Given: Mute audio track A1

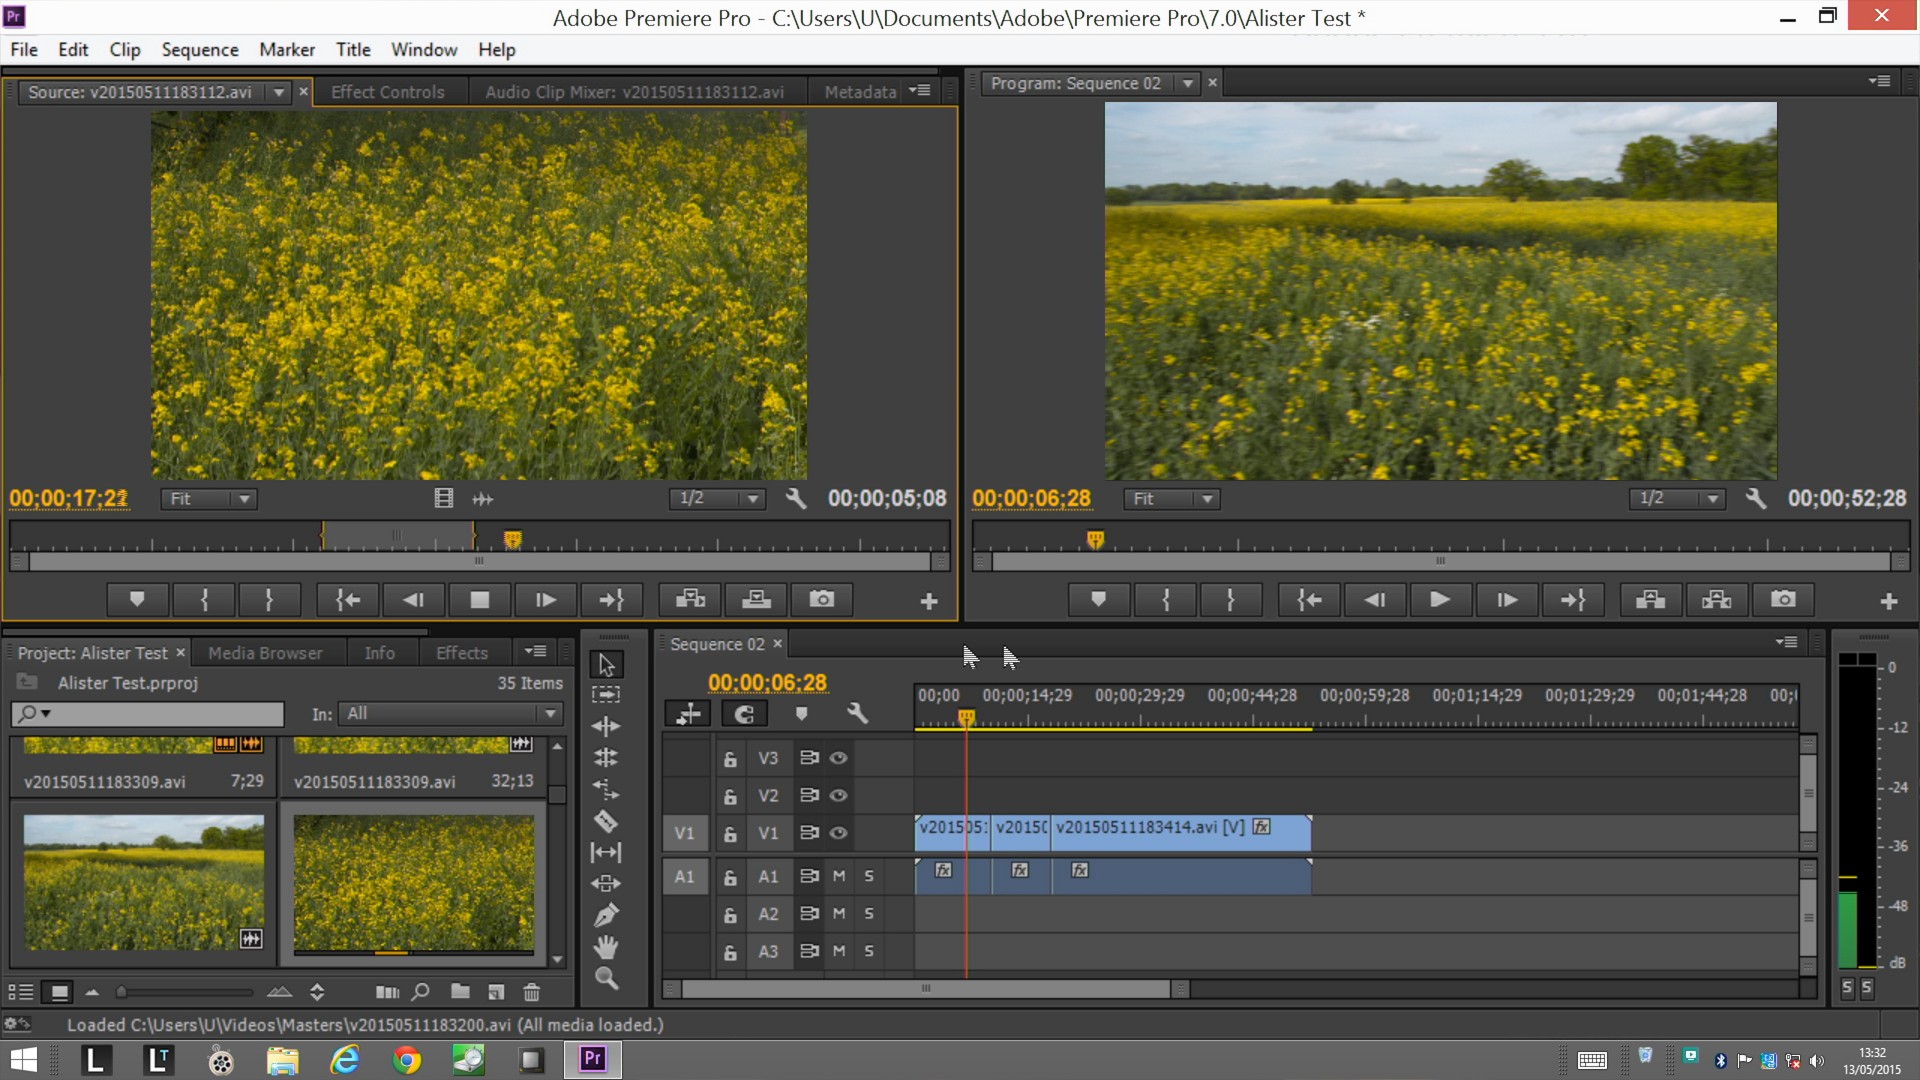Looking at the screenshot, I should 839,876.
